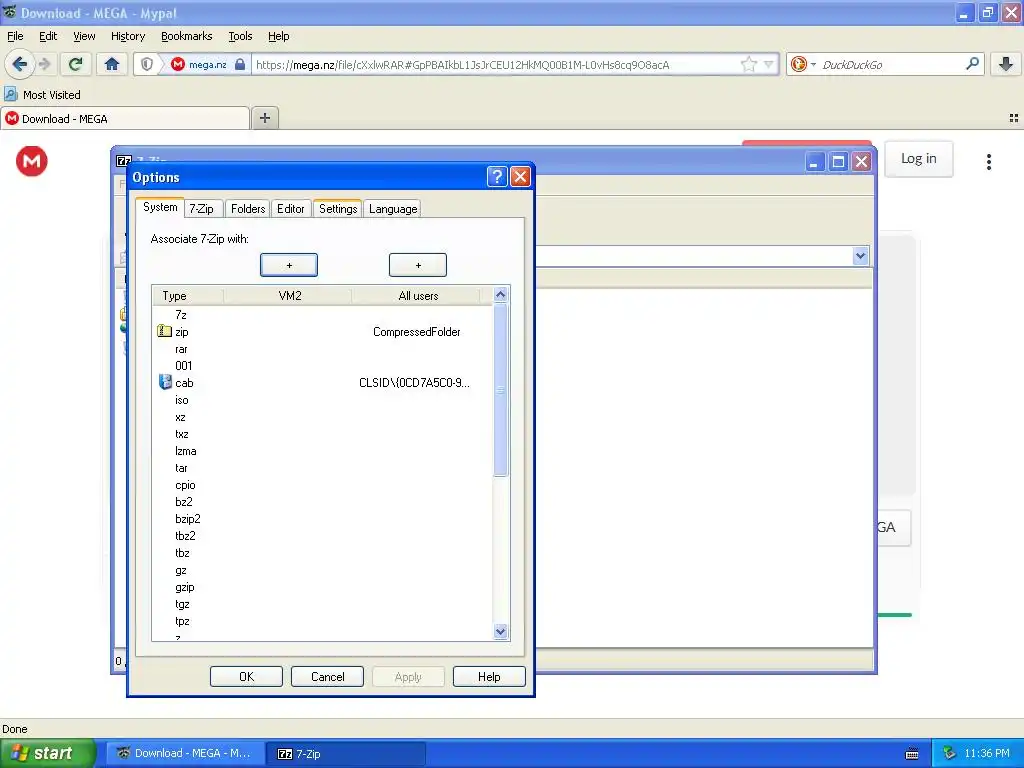This screenshot has height=768, width=1024.
Task: Click the Log in button on MEGA
Action: (x=918, y=159)
